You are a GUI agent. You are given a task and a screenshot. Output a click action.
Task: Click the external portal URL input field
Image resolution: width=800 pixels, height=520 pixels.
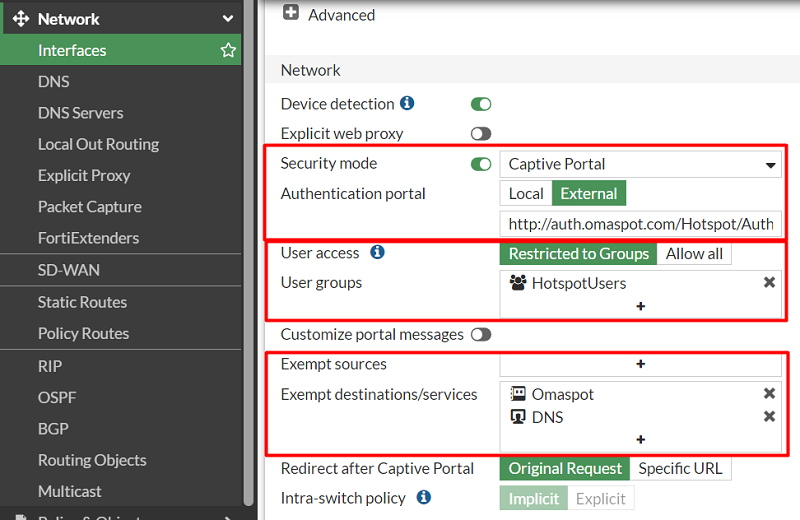640,224
